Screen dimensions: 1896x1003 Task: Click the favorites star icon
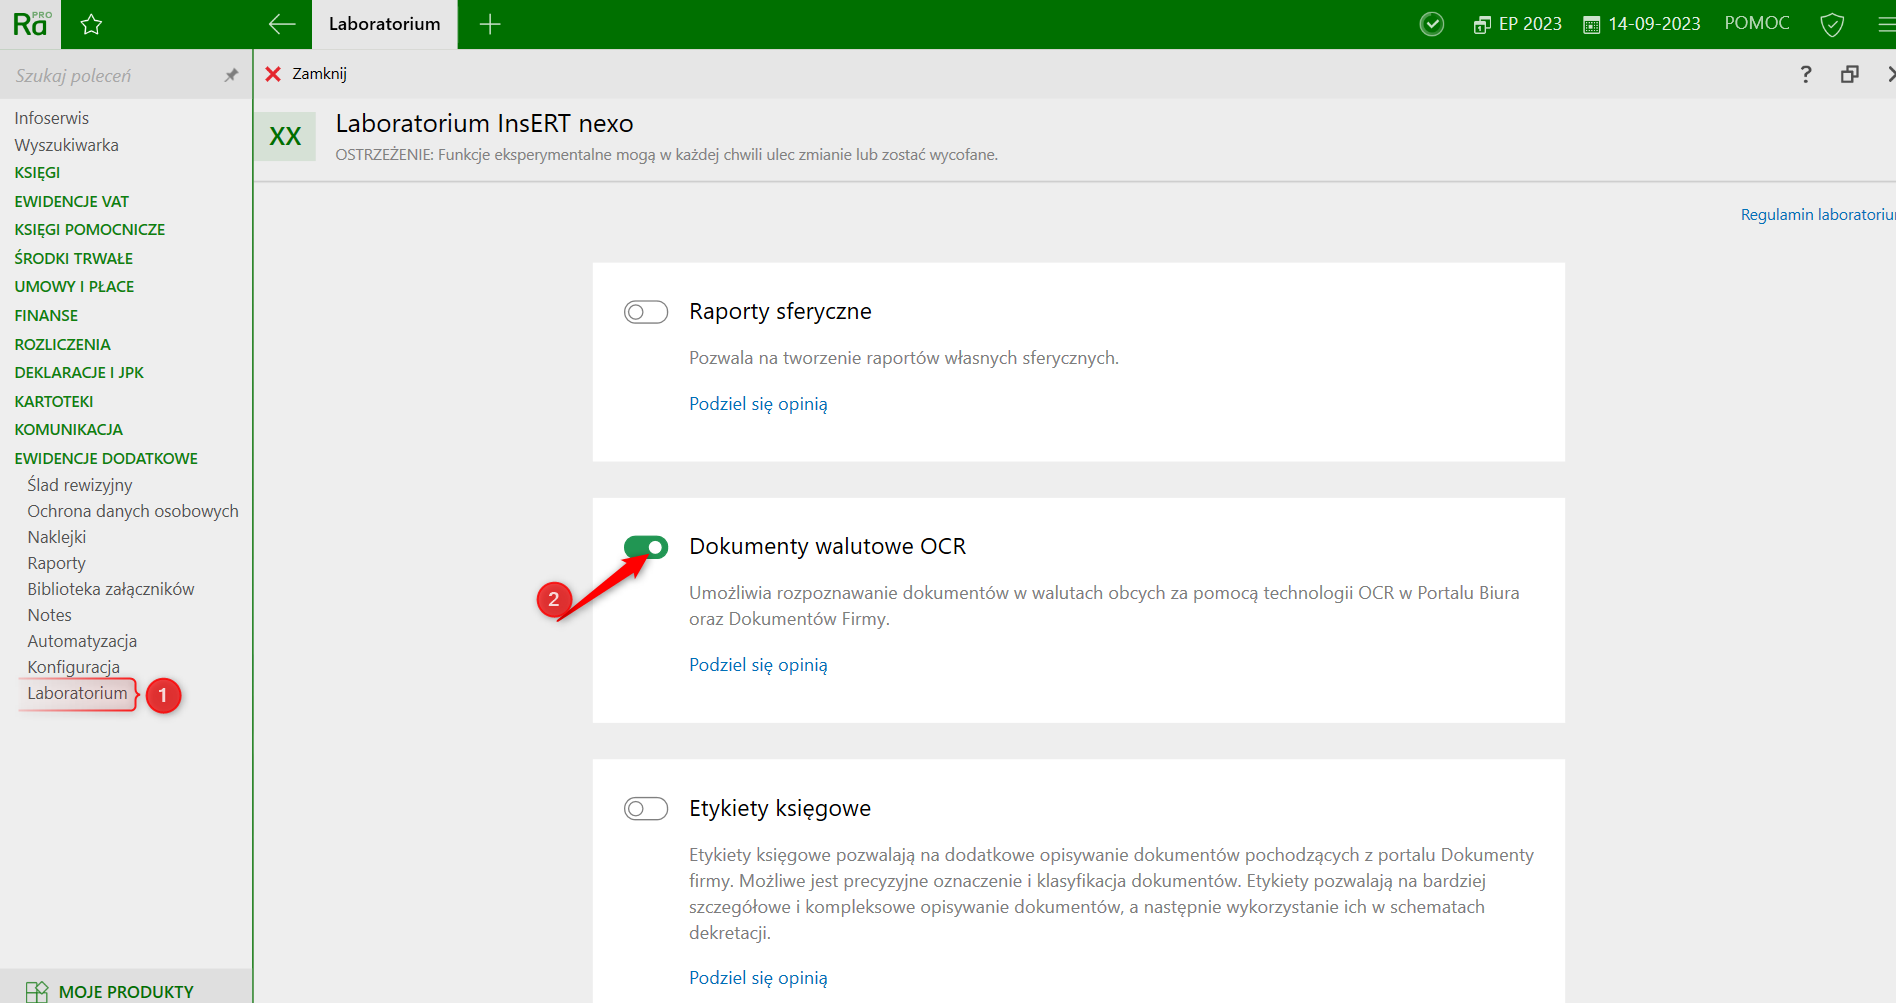[91, 25]
